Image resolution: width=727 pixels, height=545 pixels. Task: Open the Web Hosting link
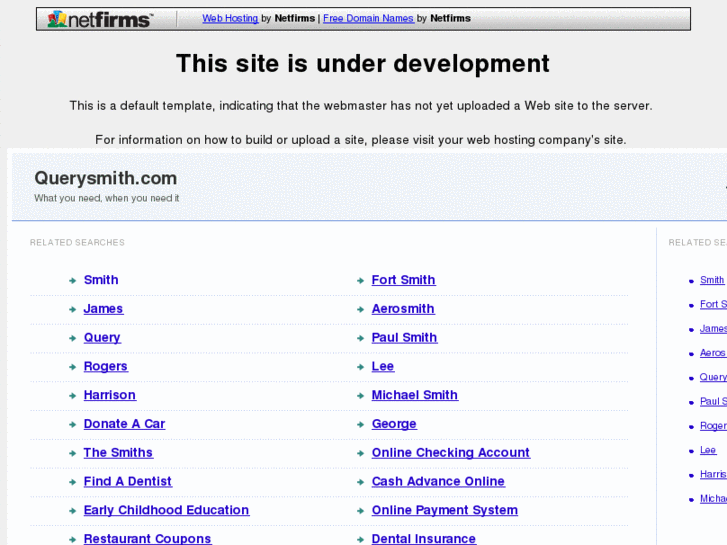[230, 19]
